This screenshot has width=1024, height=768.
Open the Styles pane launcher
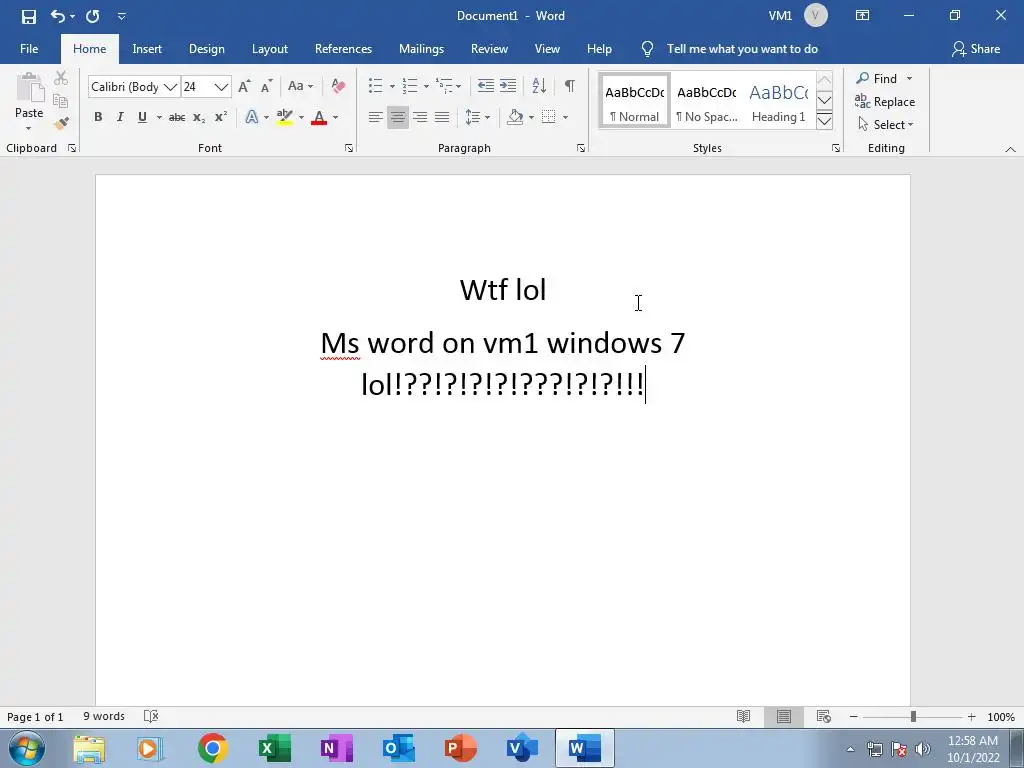836,148
